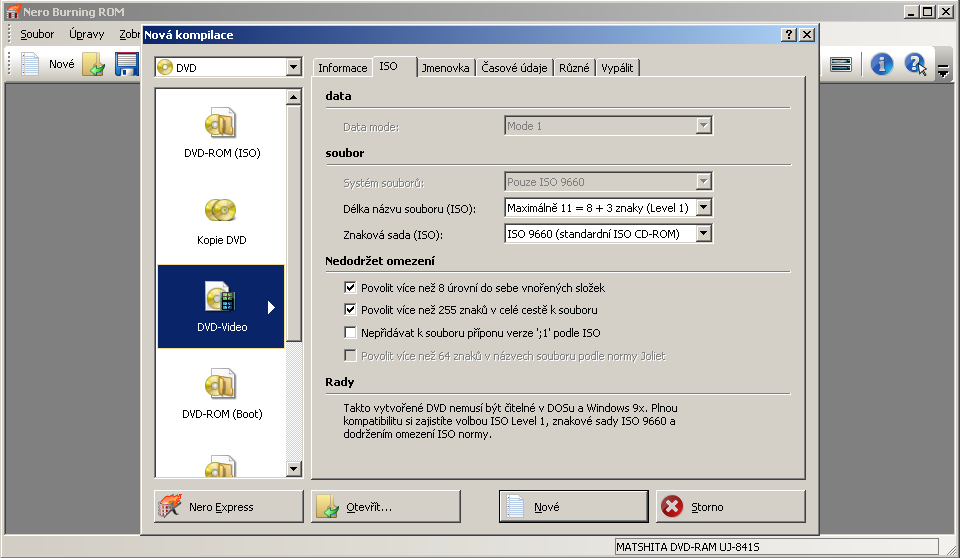Switch to the Vypálit tab
Screen dimensions: 960x558
tap(617, 68)
